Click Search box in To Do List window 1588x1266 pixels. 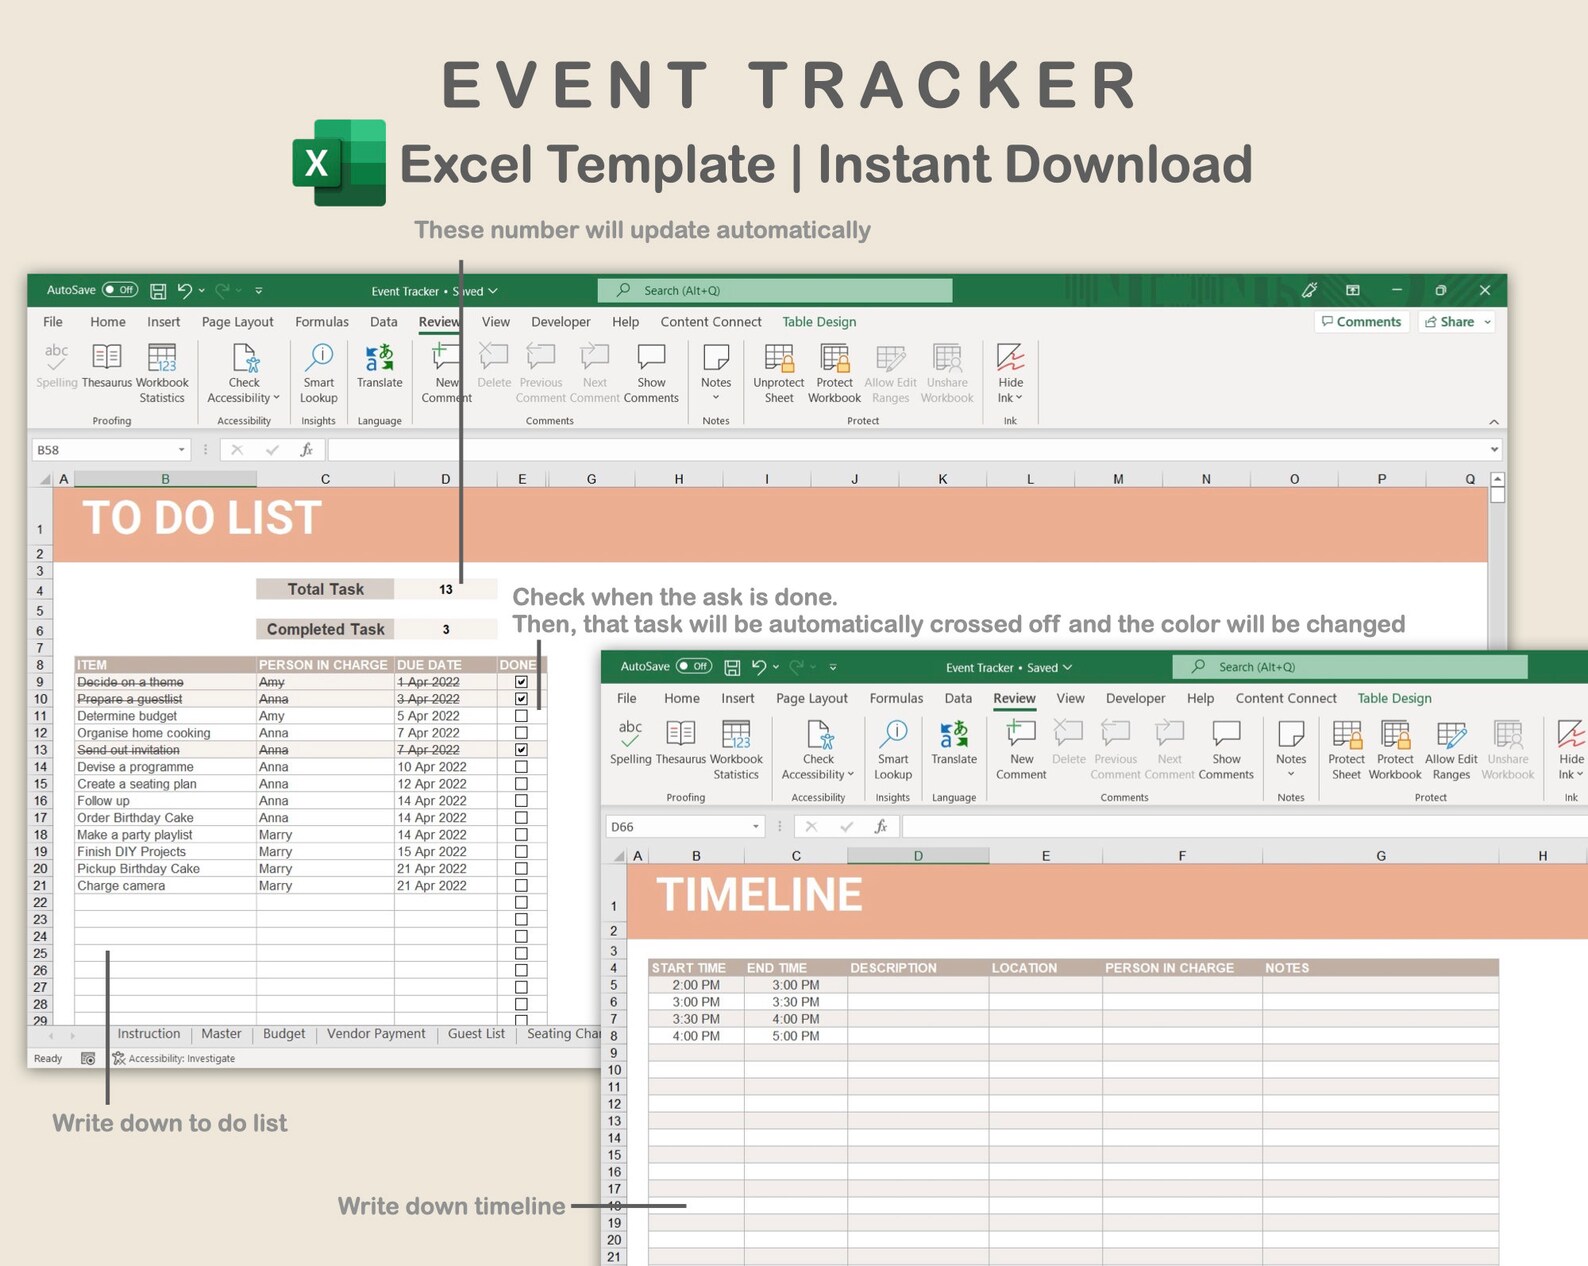click(x=775, y=291)
